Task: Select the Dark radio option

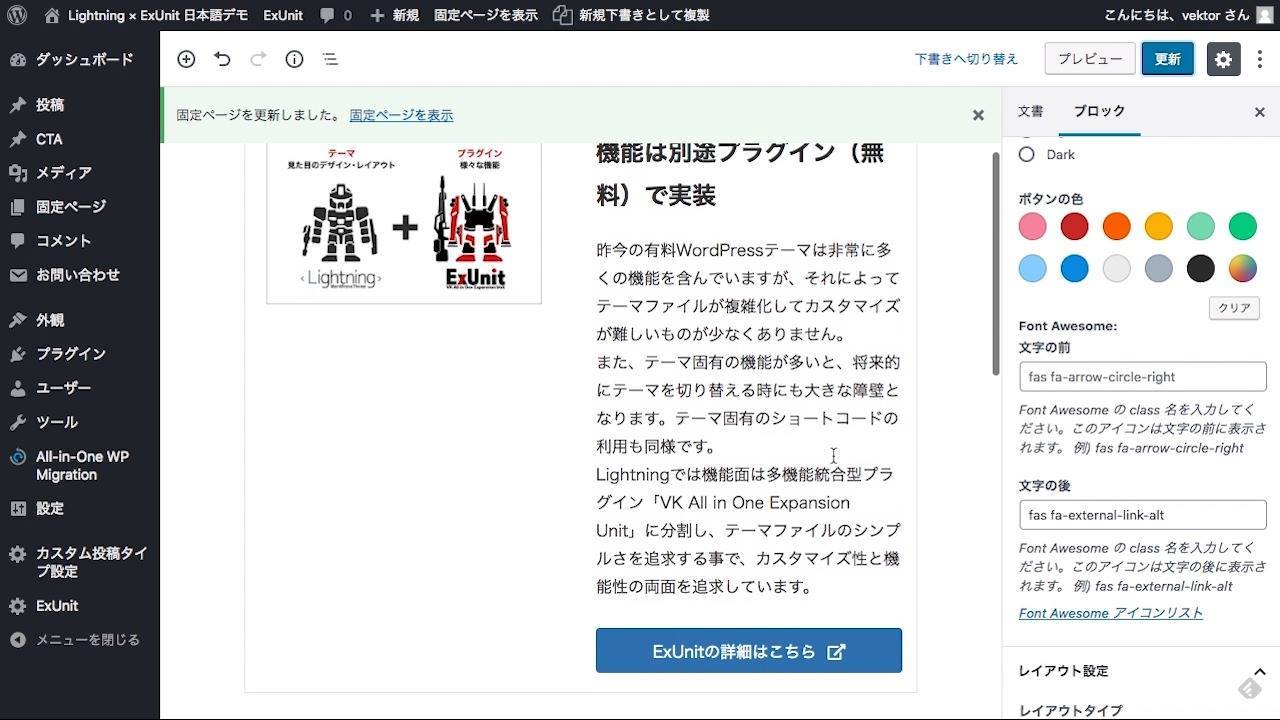Action: coord(1026,155)
